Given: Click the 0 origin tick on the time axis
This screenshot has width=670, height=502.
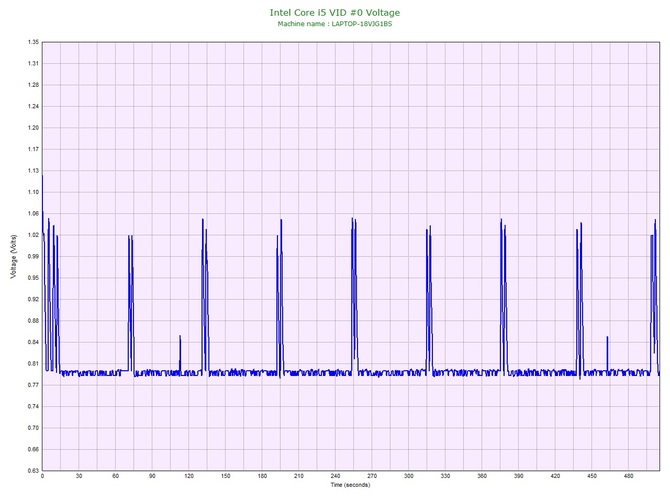Looking at the screenshot, I should [42, 476].
